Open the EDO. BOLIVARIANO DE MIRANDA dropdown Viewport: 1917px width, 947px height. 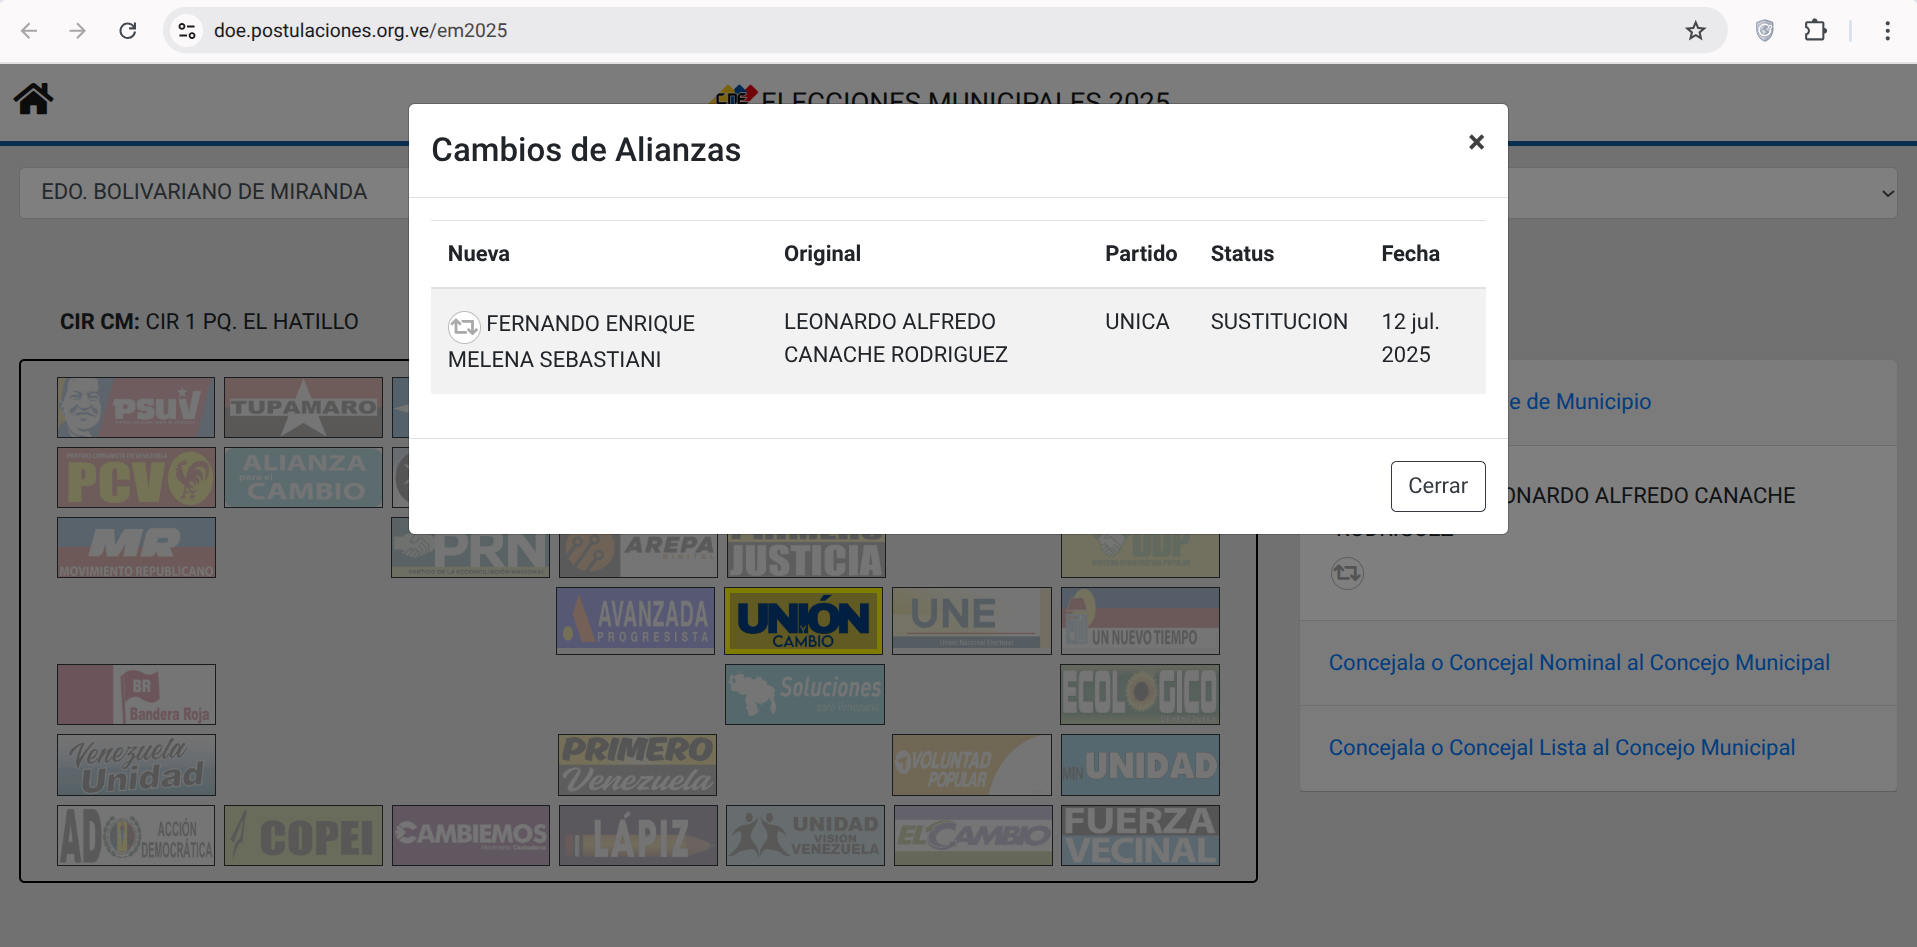(x=214, y=192)
